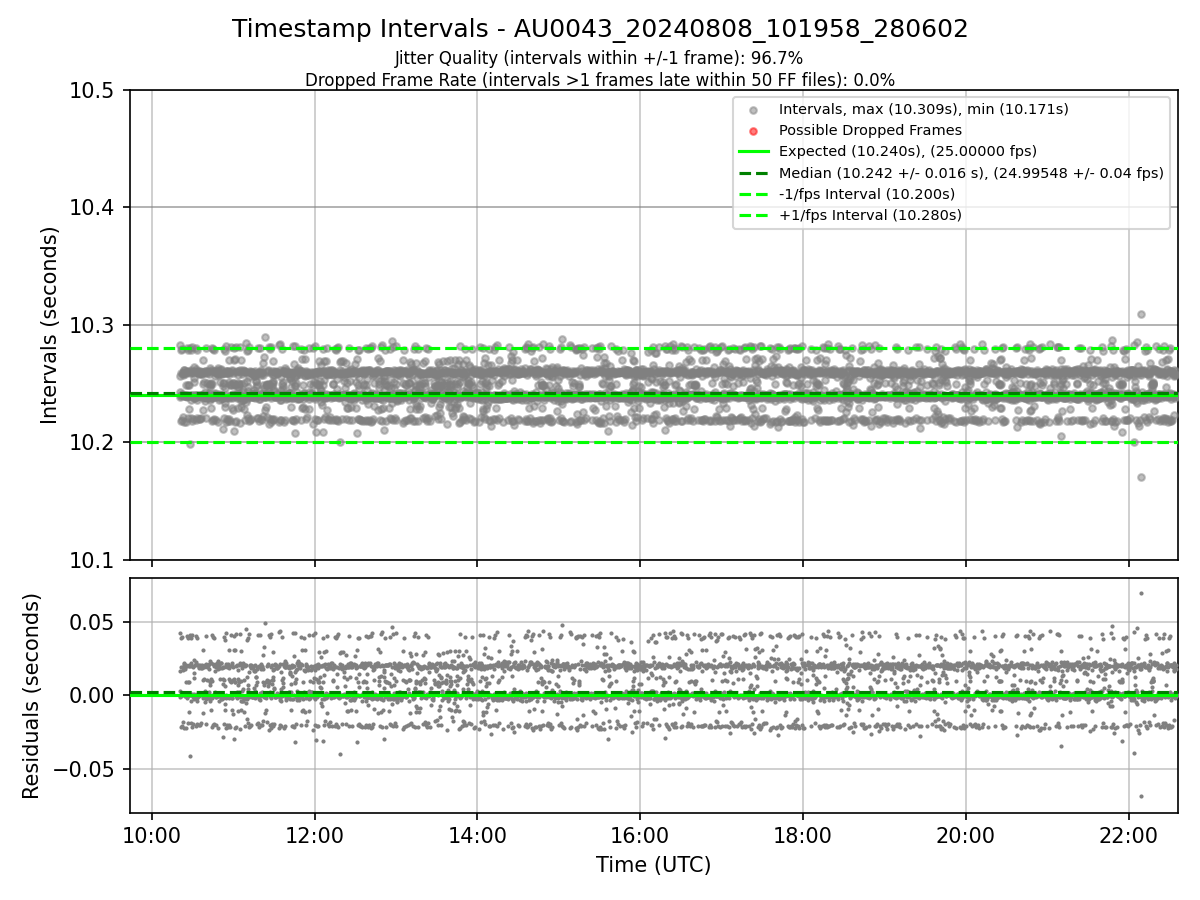Click the 18:00 time tick label
The height and width of the screenshot is (900, 1200).
coord(803,834)
